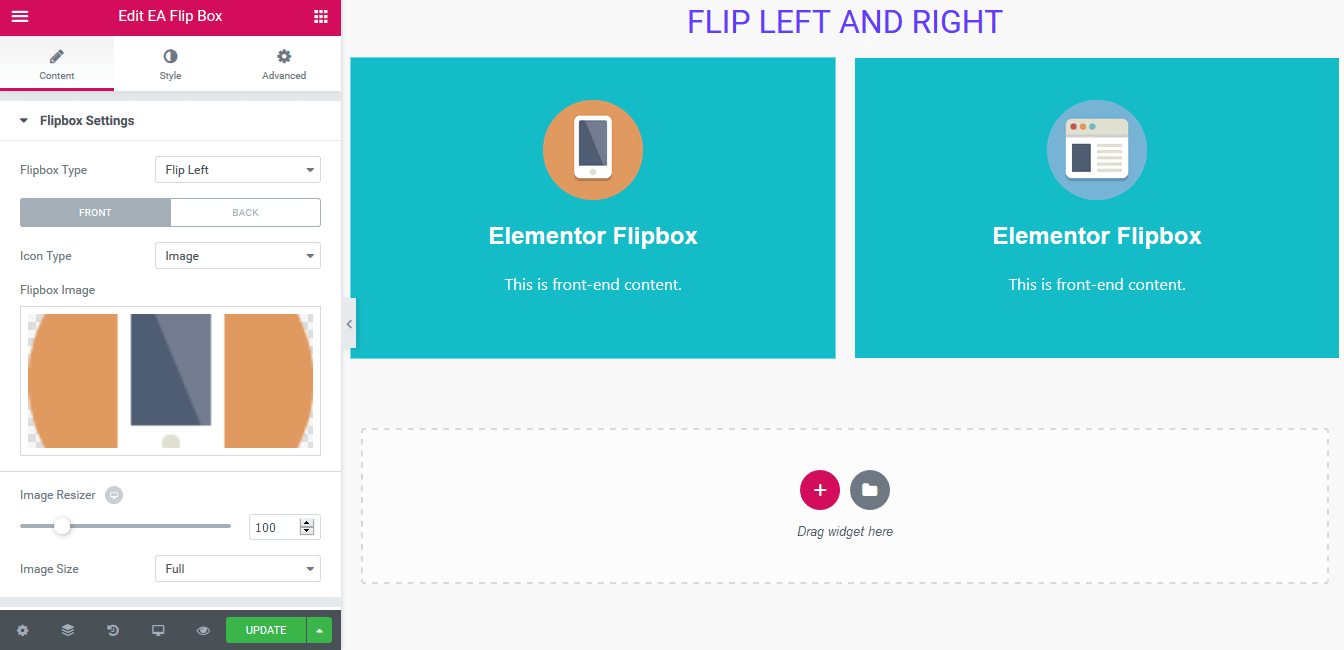Image resolution: width=1344 pixels, height=650 pixels.
Task: Open the Flipbox Type dropdown
Action: tap(237, 169)
